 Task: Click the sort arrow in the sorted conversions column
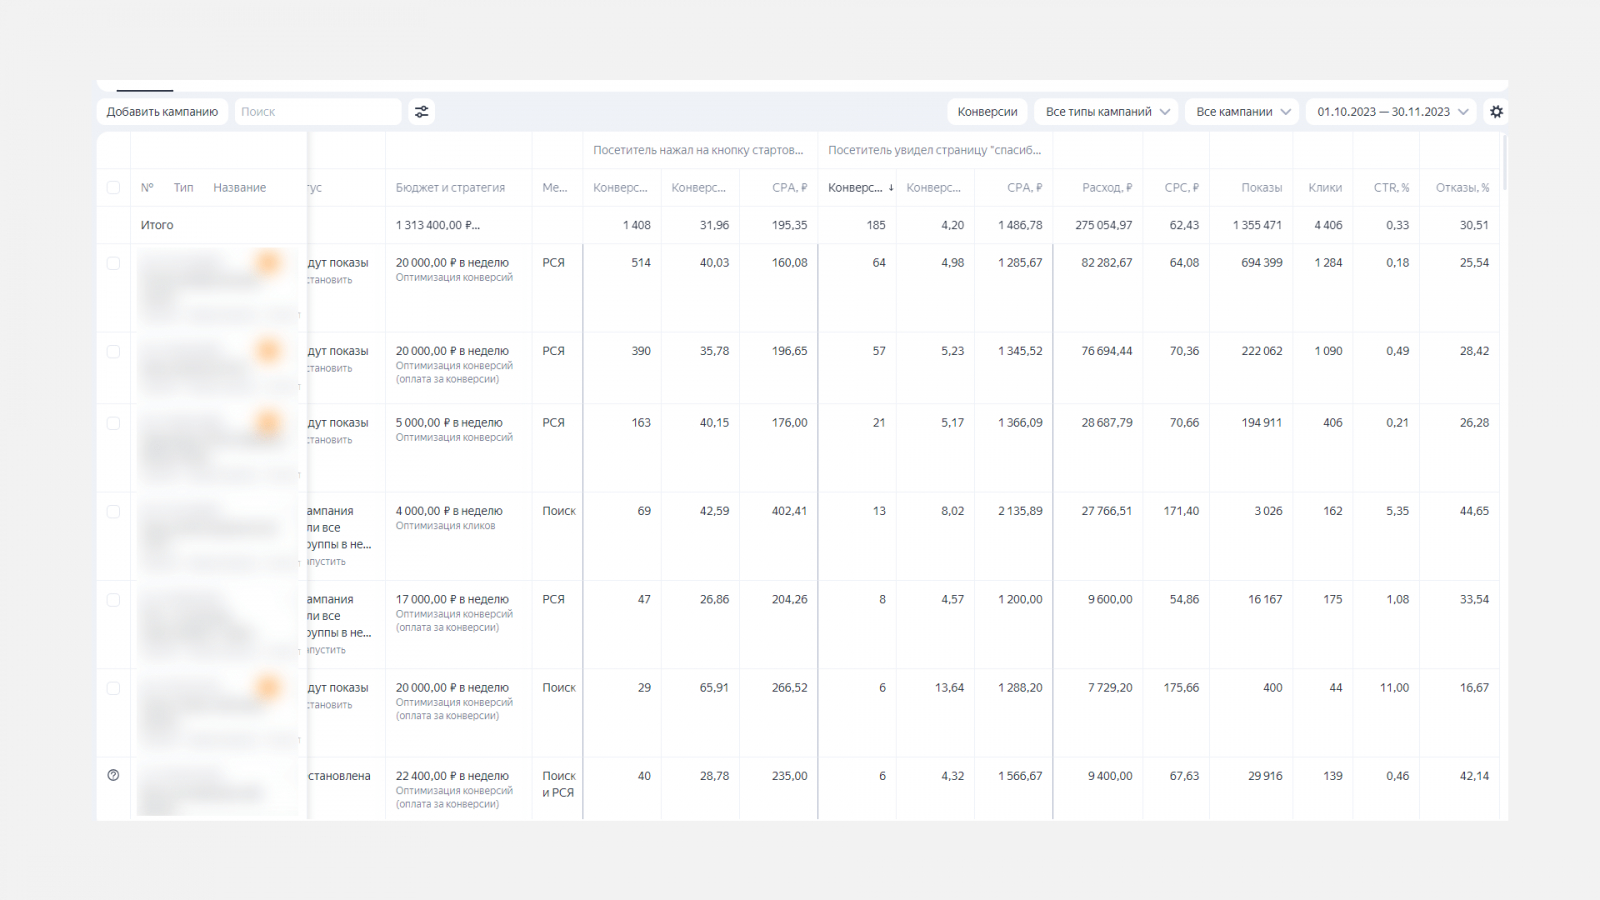click(x=891, y=188)
